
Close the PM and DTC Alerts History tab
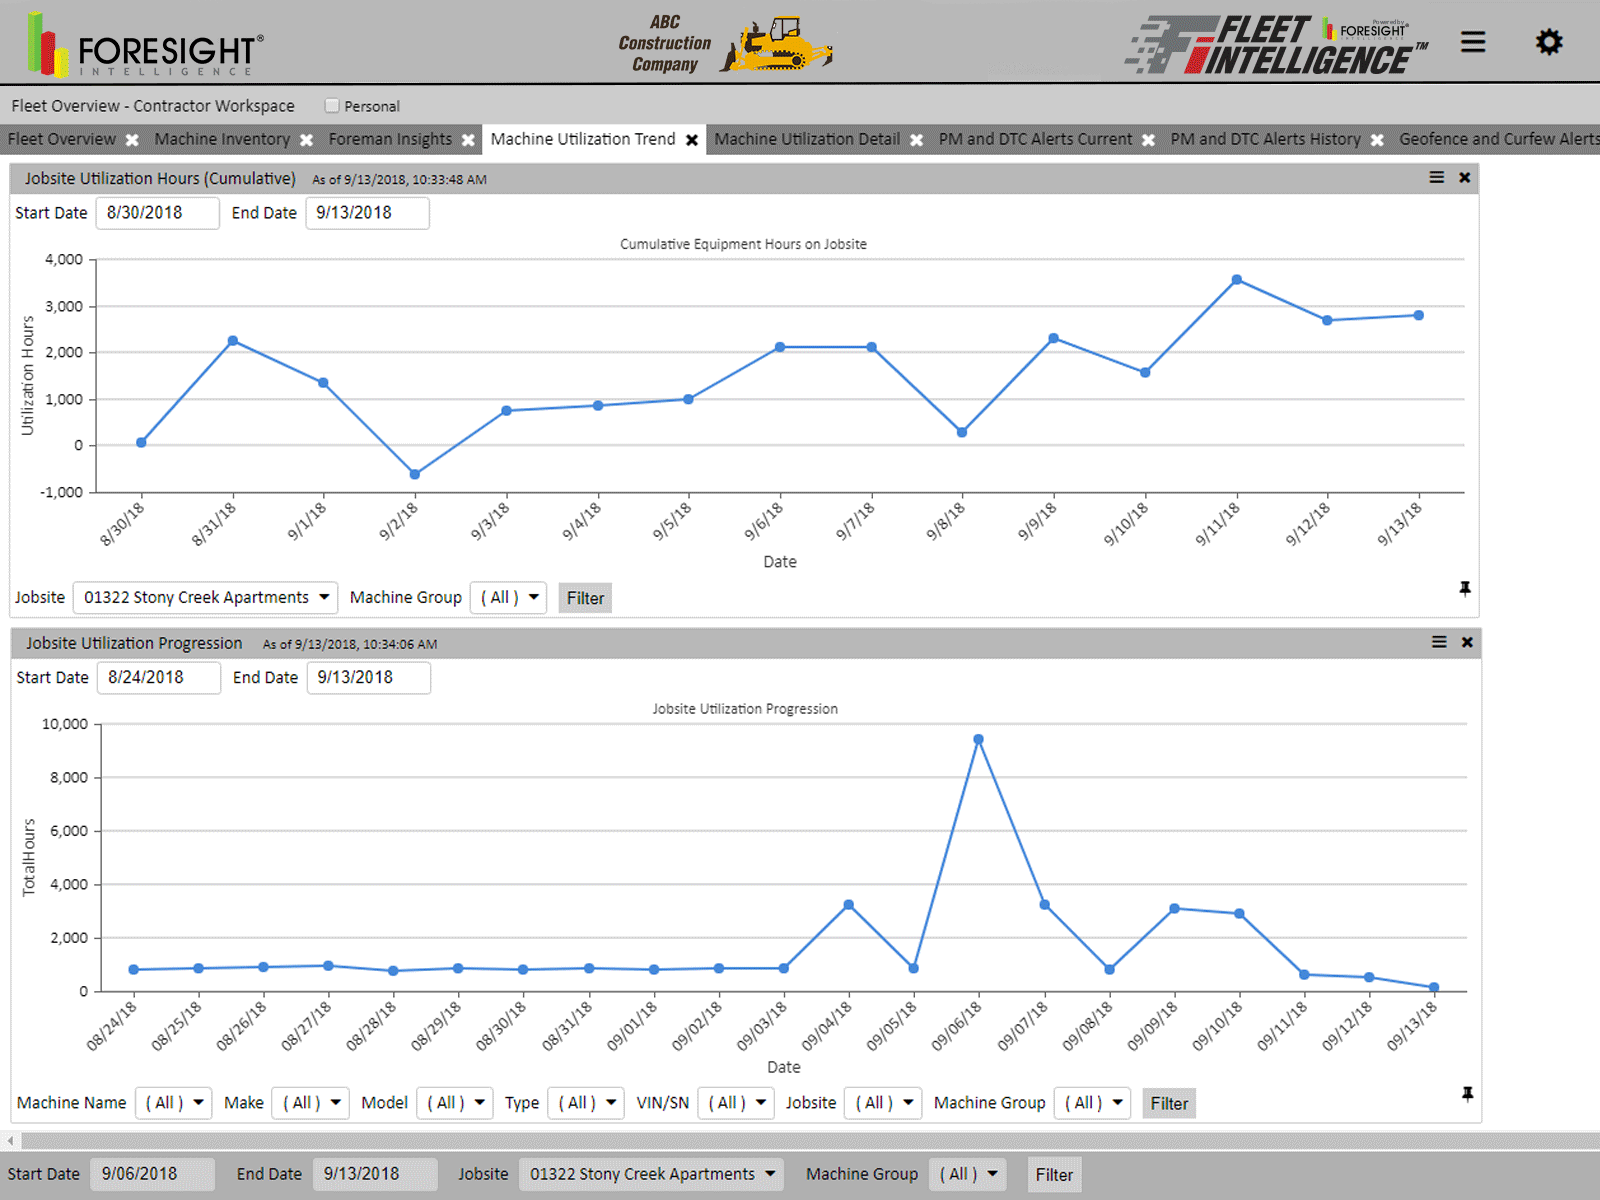(x=1377, y=140)
